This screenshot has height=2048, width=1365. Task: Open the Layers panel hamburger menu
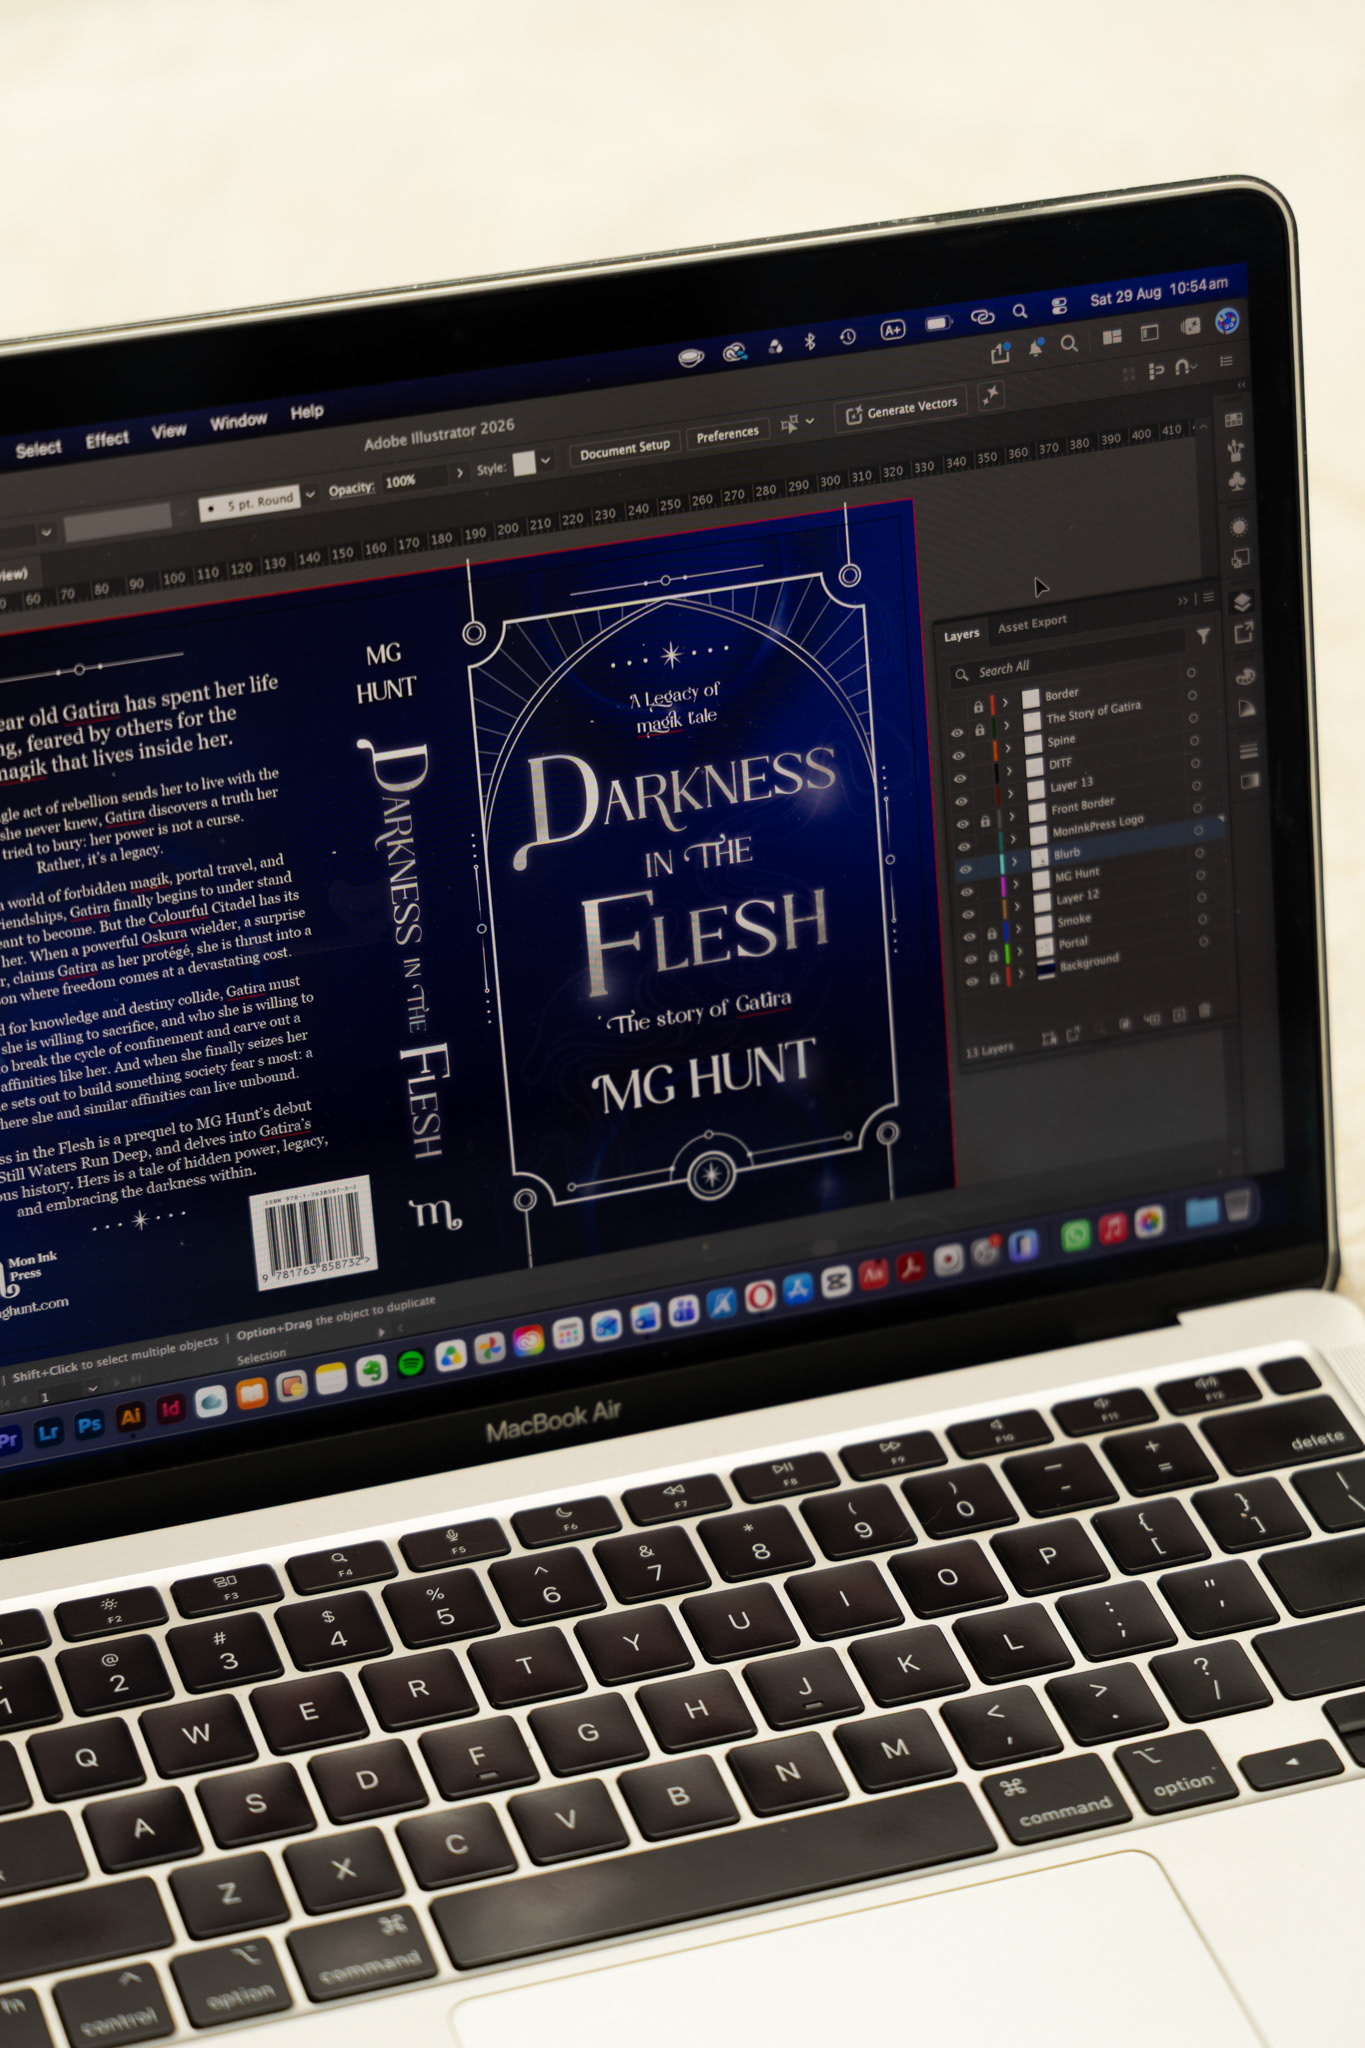coord(1208,598)
